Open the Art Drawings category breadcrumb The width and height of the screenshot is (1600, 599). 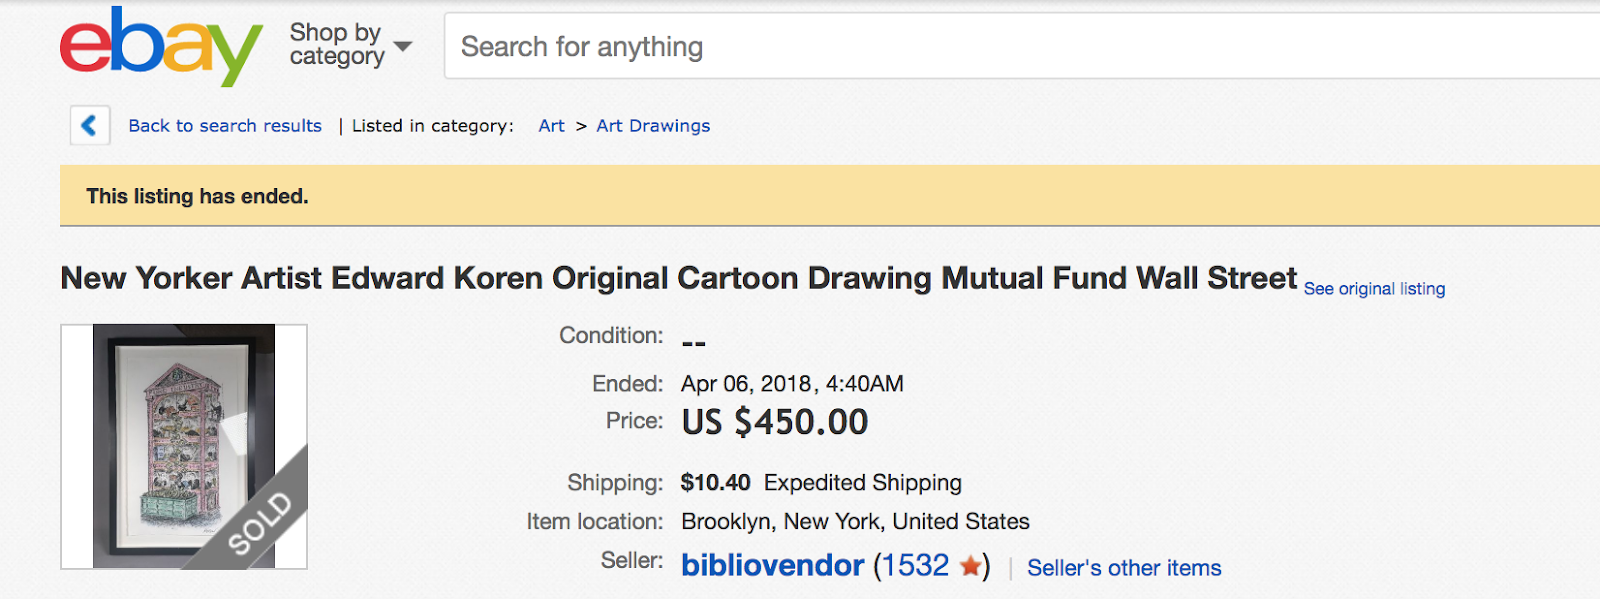coord(653,126)
